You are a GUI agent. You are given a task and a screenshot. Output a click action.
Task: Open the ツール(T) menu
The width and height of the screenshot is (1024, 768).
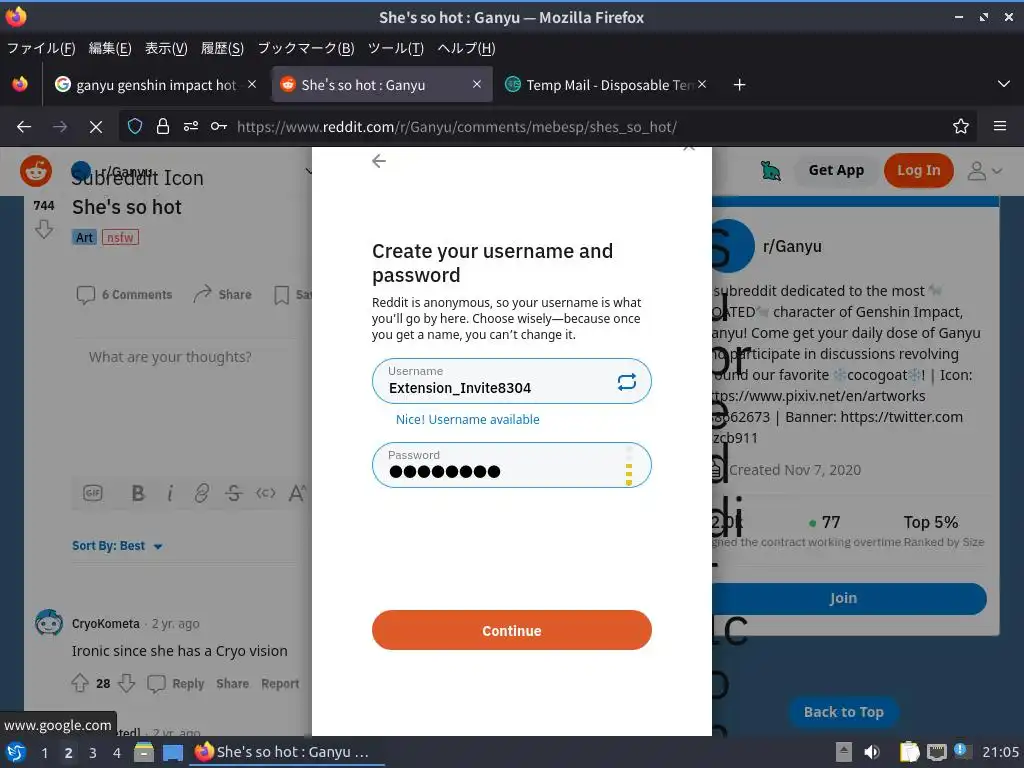[396, 48]
